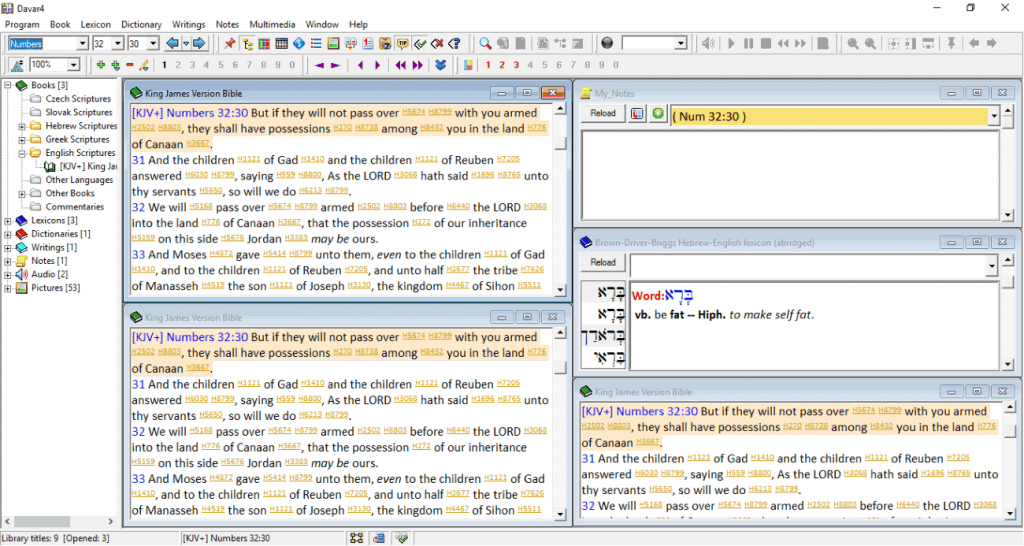Open the Numbers book dropdown
The image size is (1024, 546).
(x=81, y=44)
